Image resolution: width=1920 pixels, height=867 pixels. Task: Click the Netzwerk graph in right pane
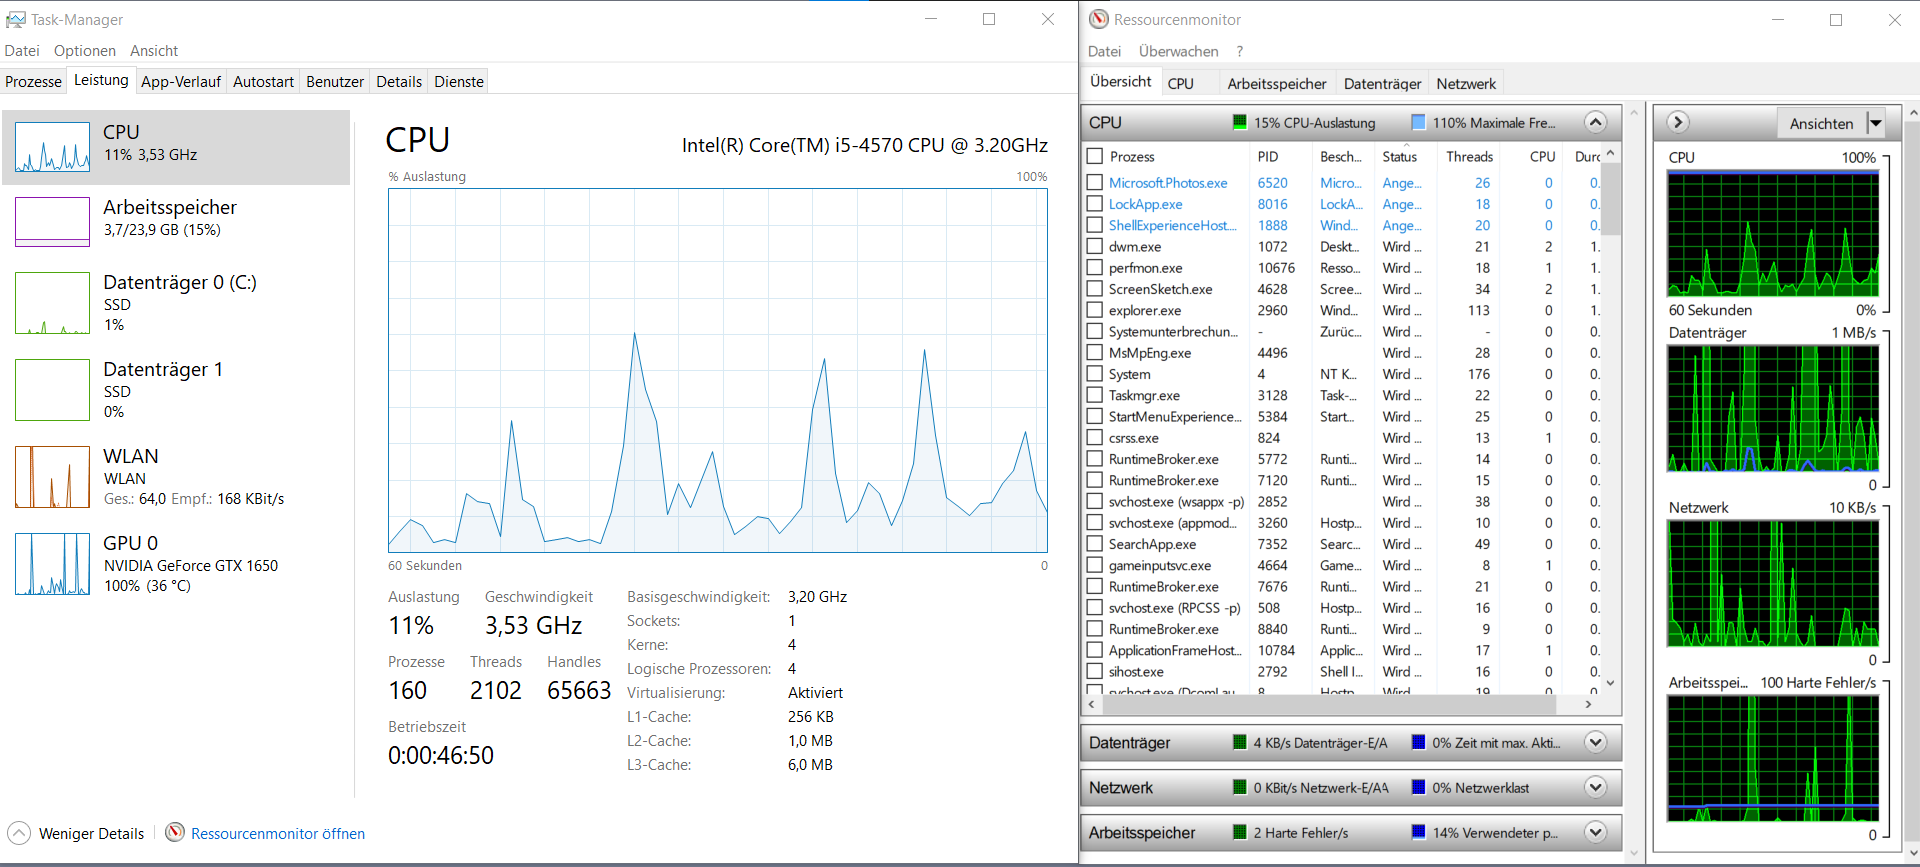point(1773,583)
